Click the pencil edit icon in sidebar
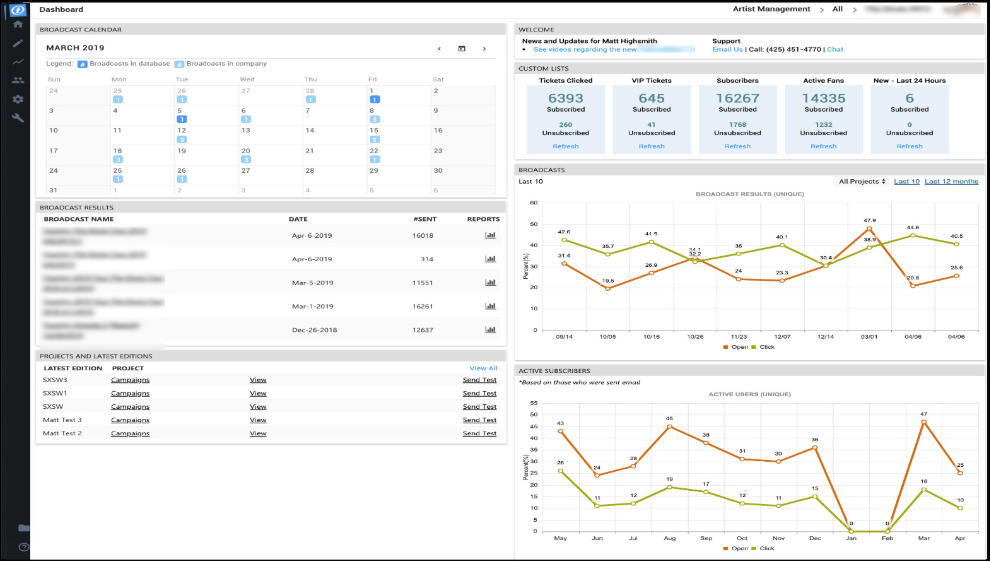990x561 pixels. [x=18, y=43]
